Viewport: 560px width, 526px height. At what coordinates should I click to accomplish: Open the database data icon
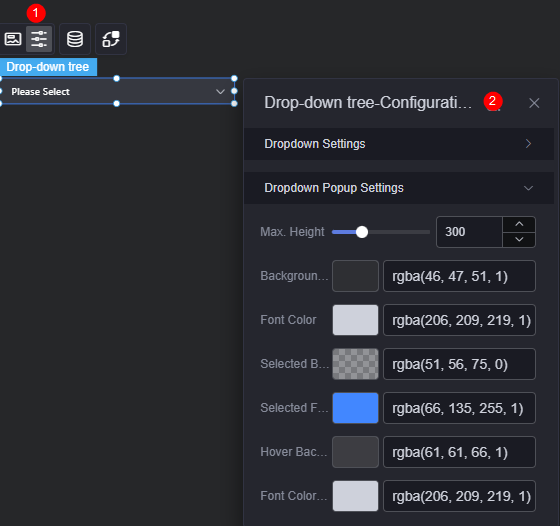[75, 39]
